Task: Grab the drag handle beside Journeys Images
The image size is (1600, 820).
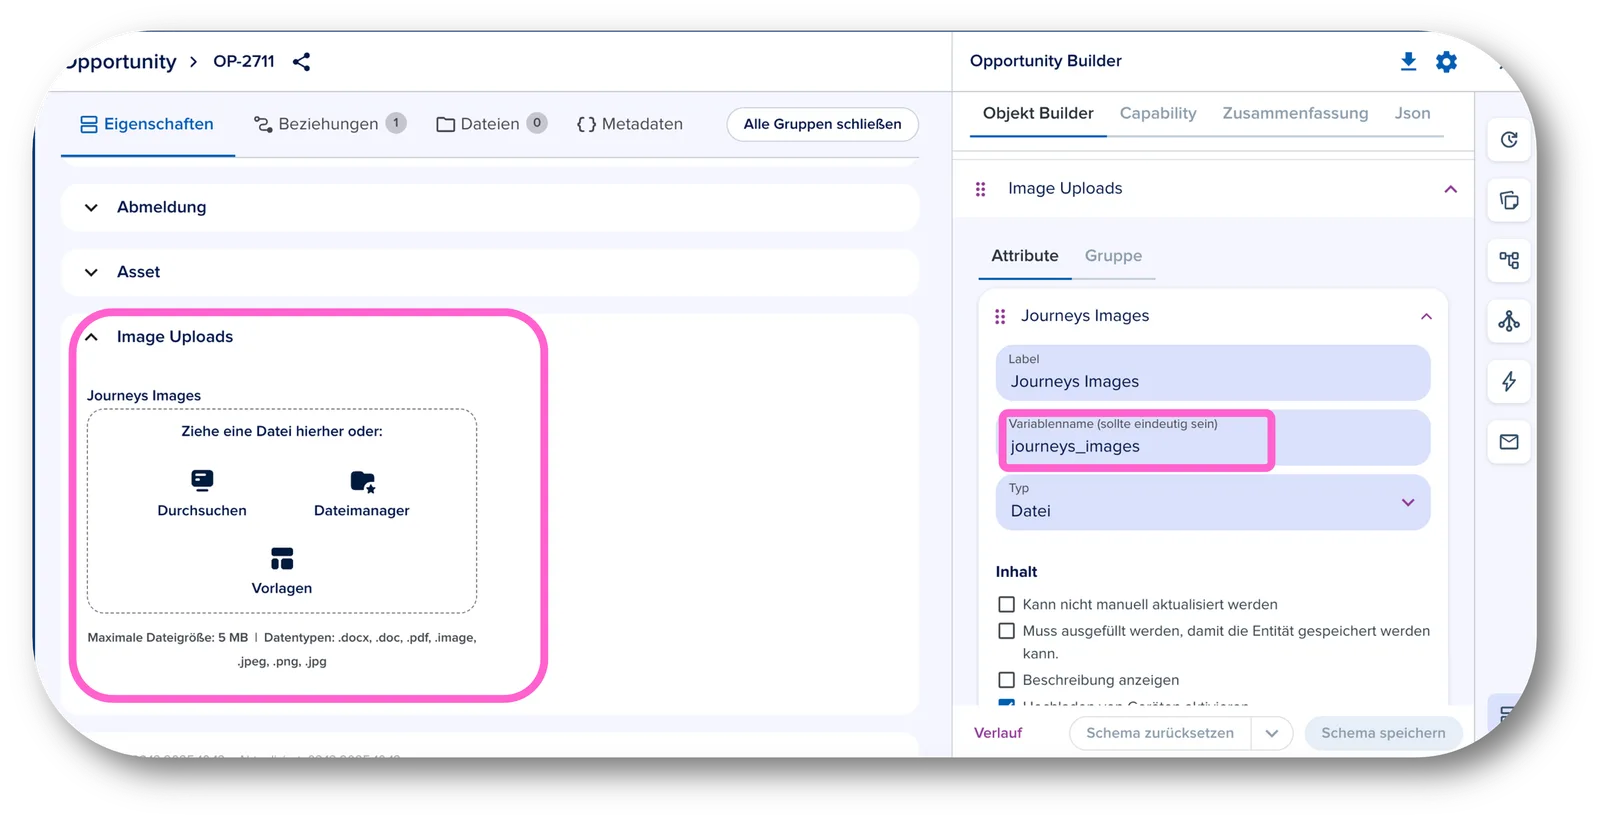Action: tap(1000, 316)
